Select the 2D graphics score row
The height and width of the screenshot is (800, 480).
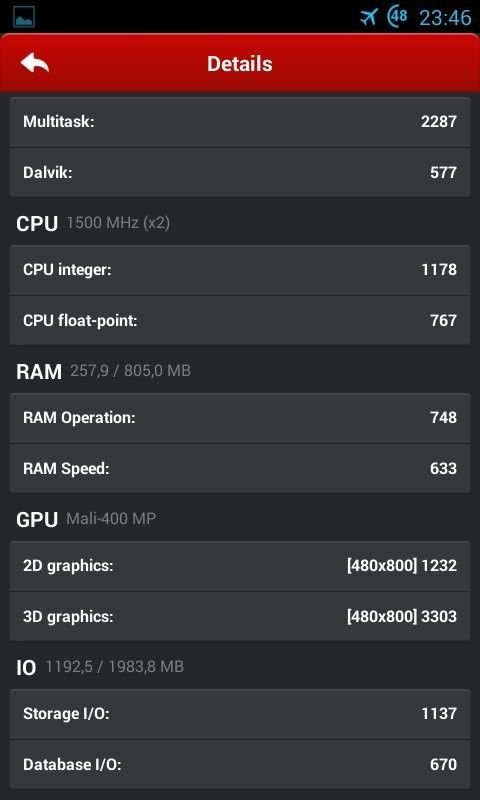click(240, 566)
